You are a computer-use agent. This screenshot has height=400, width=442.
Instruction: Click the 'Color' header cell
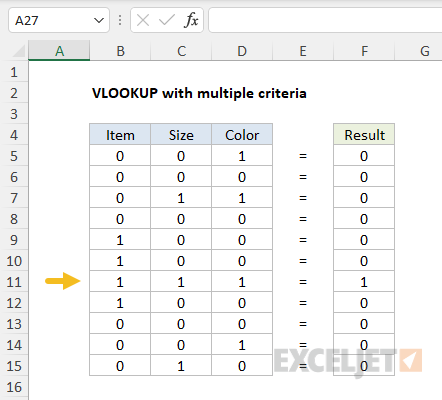pyautogui.click(x=242, y=135)
